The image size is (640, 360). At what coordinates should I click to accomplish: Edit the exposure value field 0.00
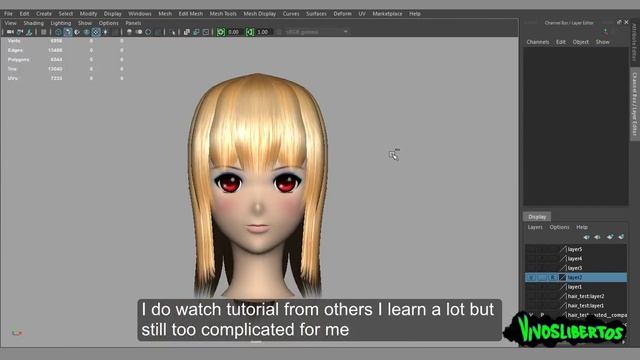tap(234, 32)
